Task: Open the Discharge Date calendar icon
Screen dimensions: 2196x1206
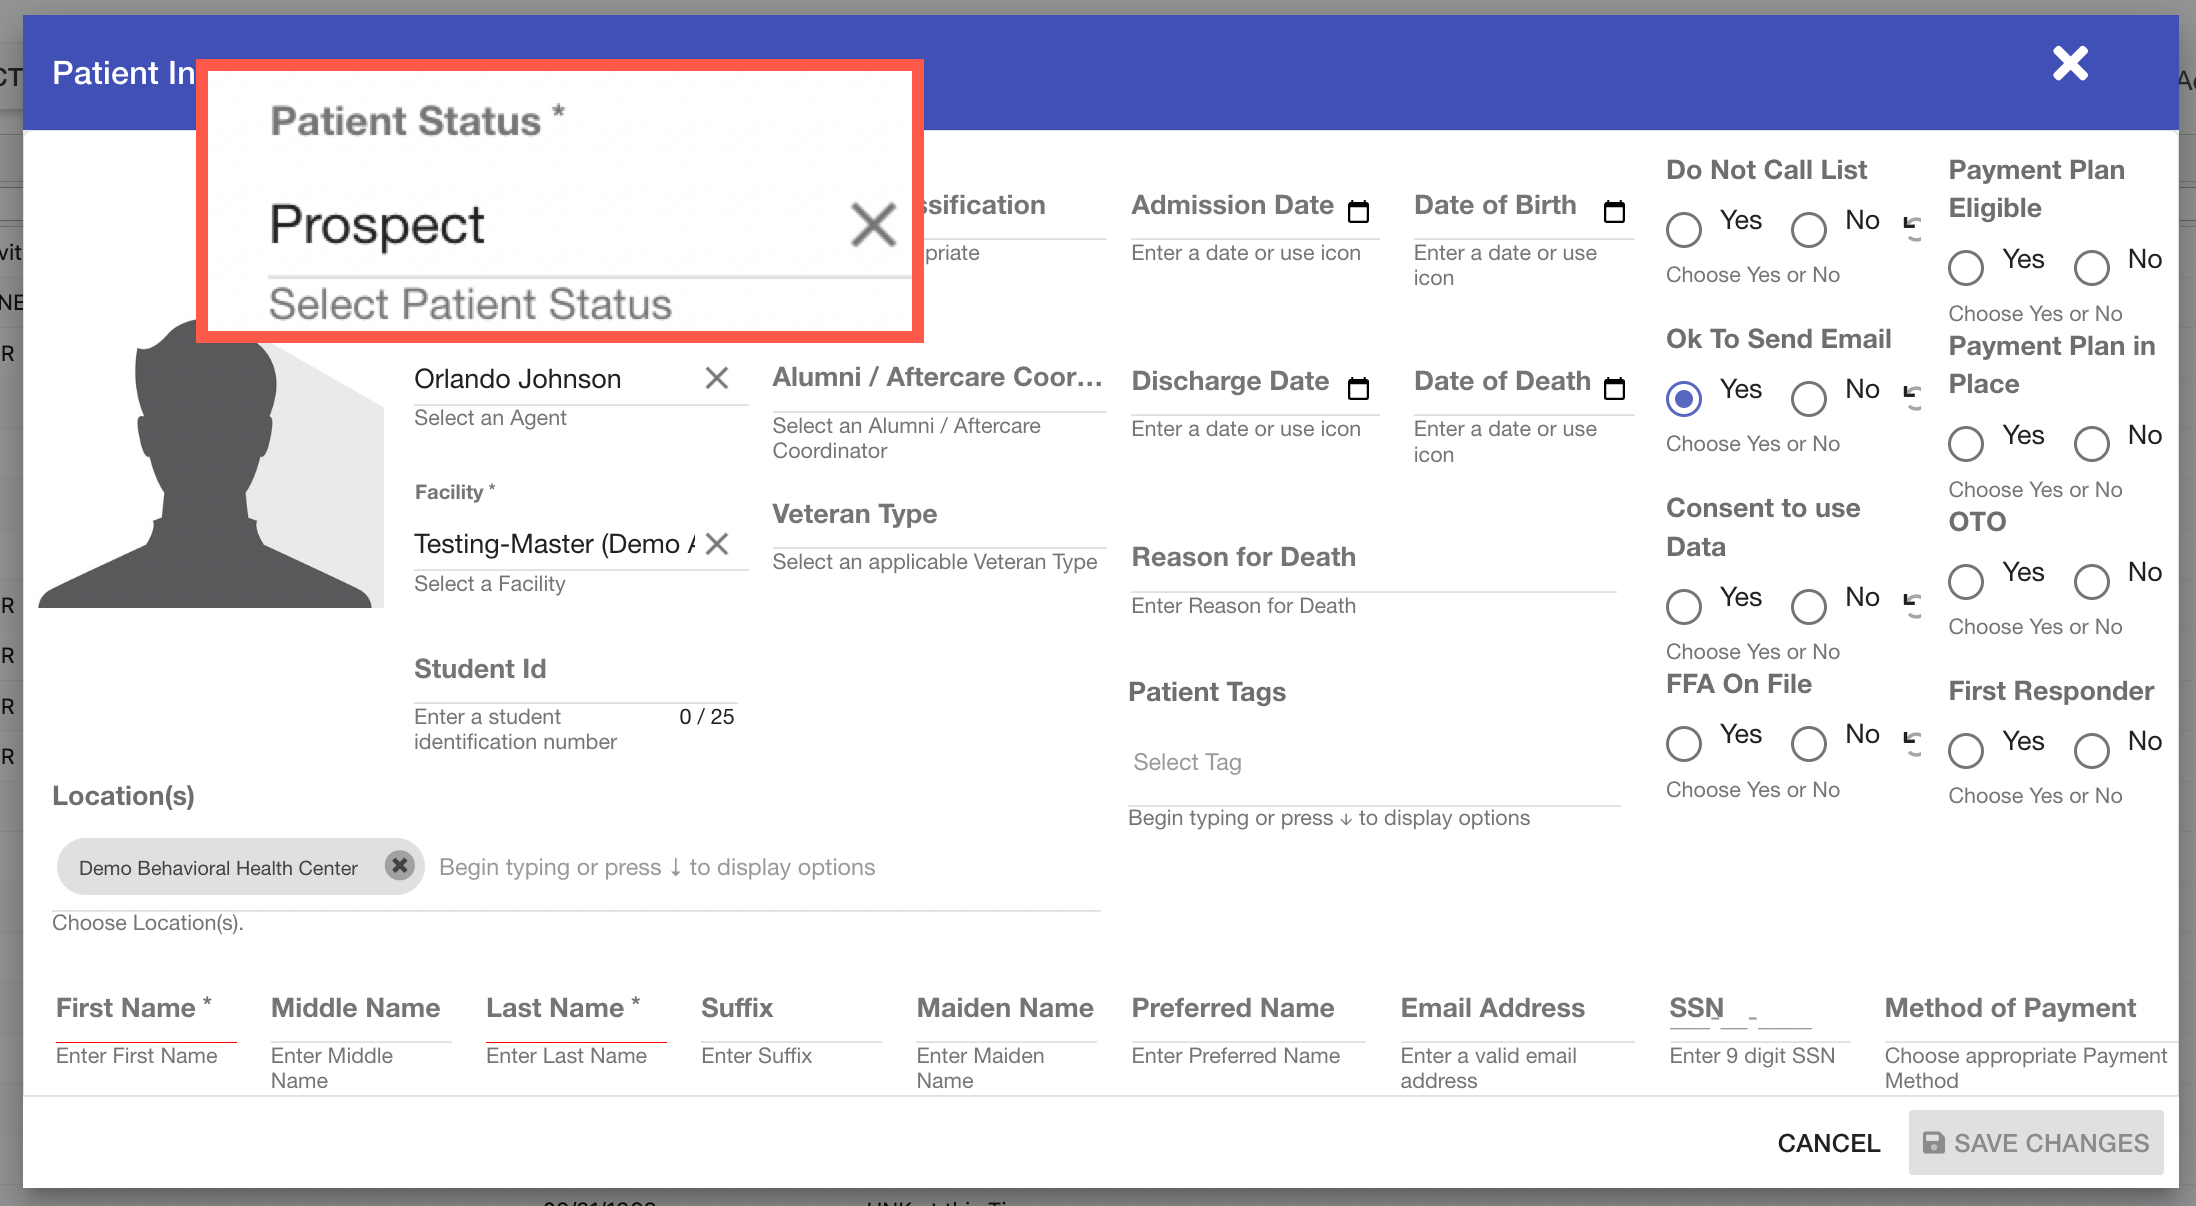Action: coord(1358,388)
